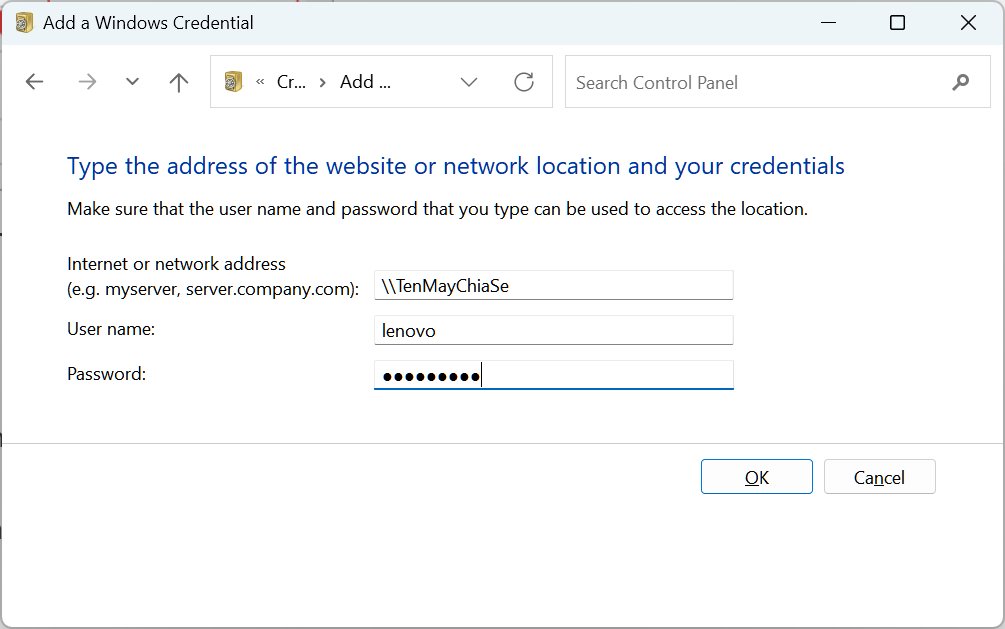
Task: Click into the Password field
Action: point(553,375)
